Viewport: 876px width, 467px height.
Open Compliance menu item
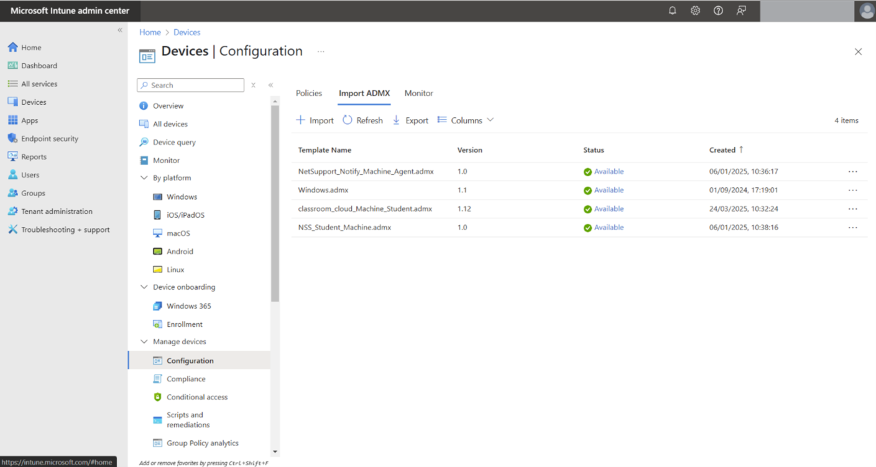185,379
